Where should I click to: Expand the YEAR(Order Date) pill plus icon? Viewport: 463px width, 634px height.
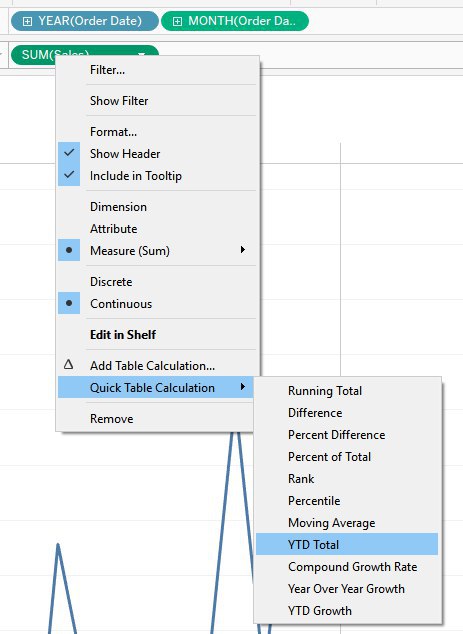click(27, 21)
